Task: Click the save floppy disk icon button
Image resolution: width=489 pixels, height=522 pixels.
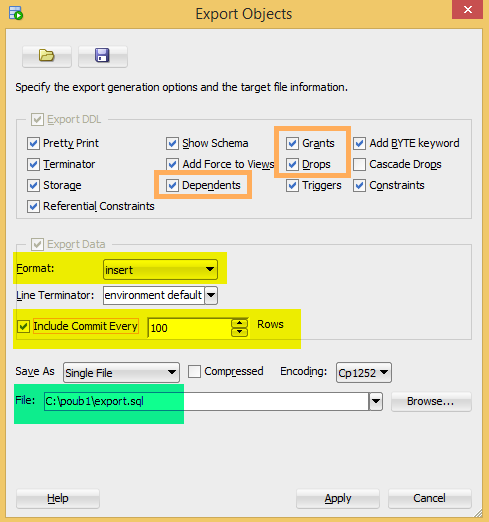Action: click(x=102, y=56)
